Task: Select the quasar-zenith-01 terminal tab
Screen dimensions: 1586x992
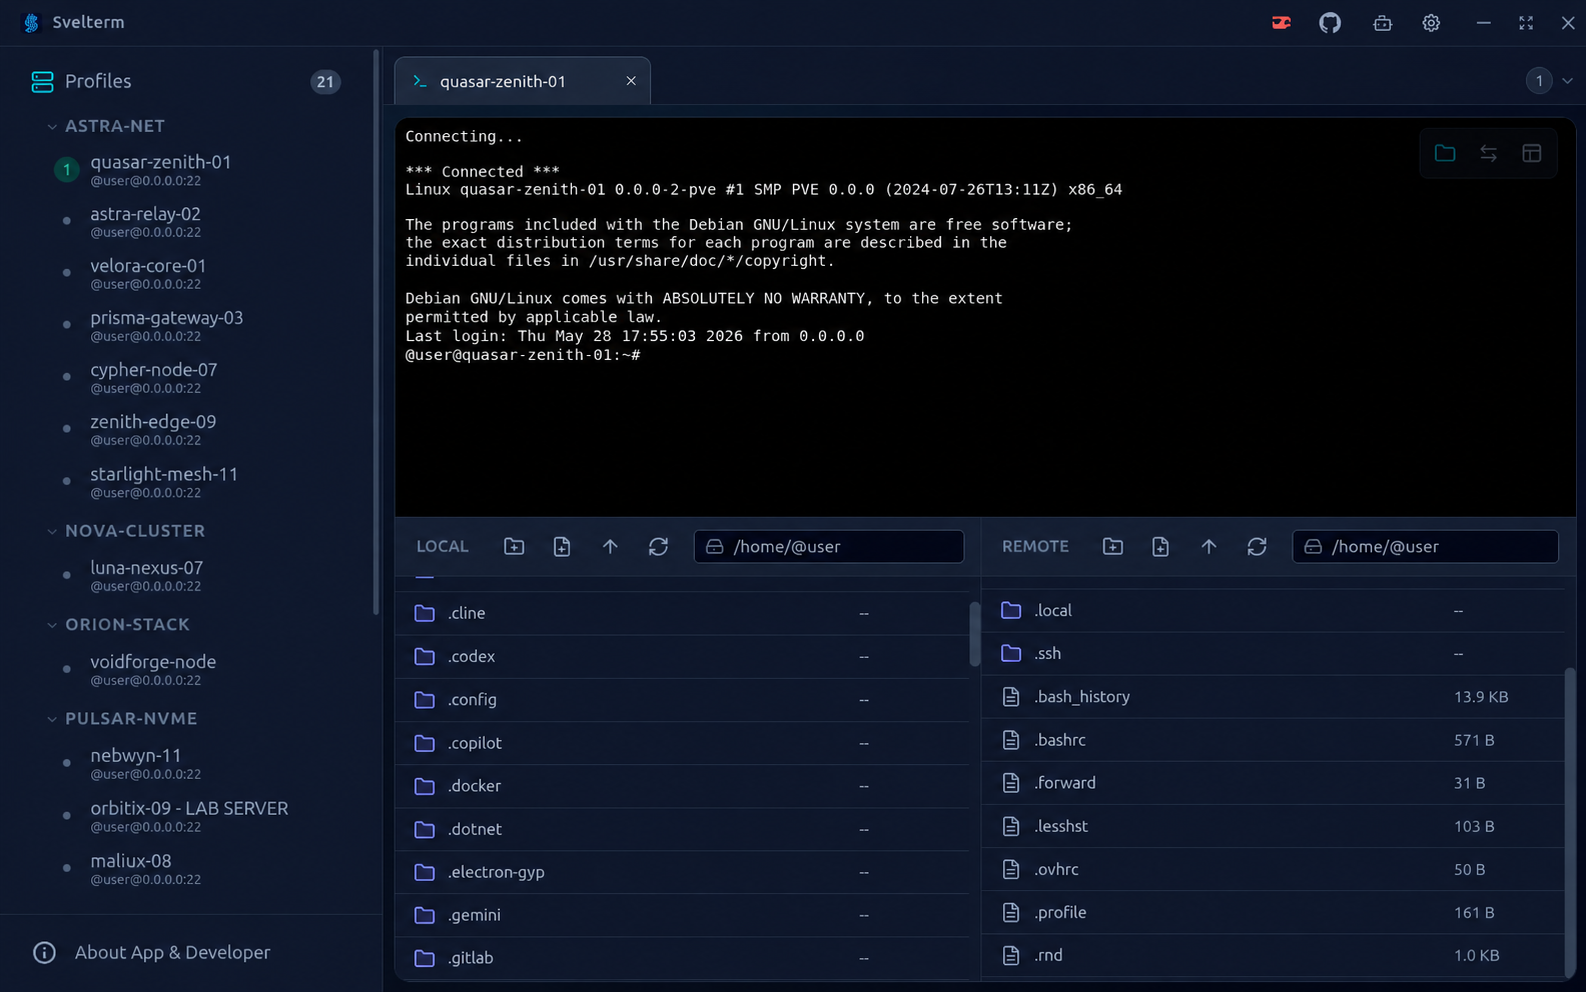Action: pyautogui.click(x=522, y=81)
